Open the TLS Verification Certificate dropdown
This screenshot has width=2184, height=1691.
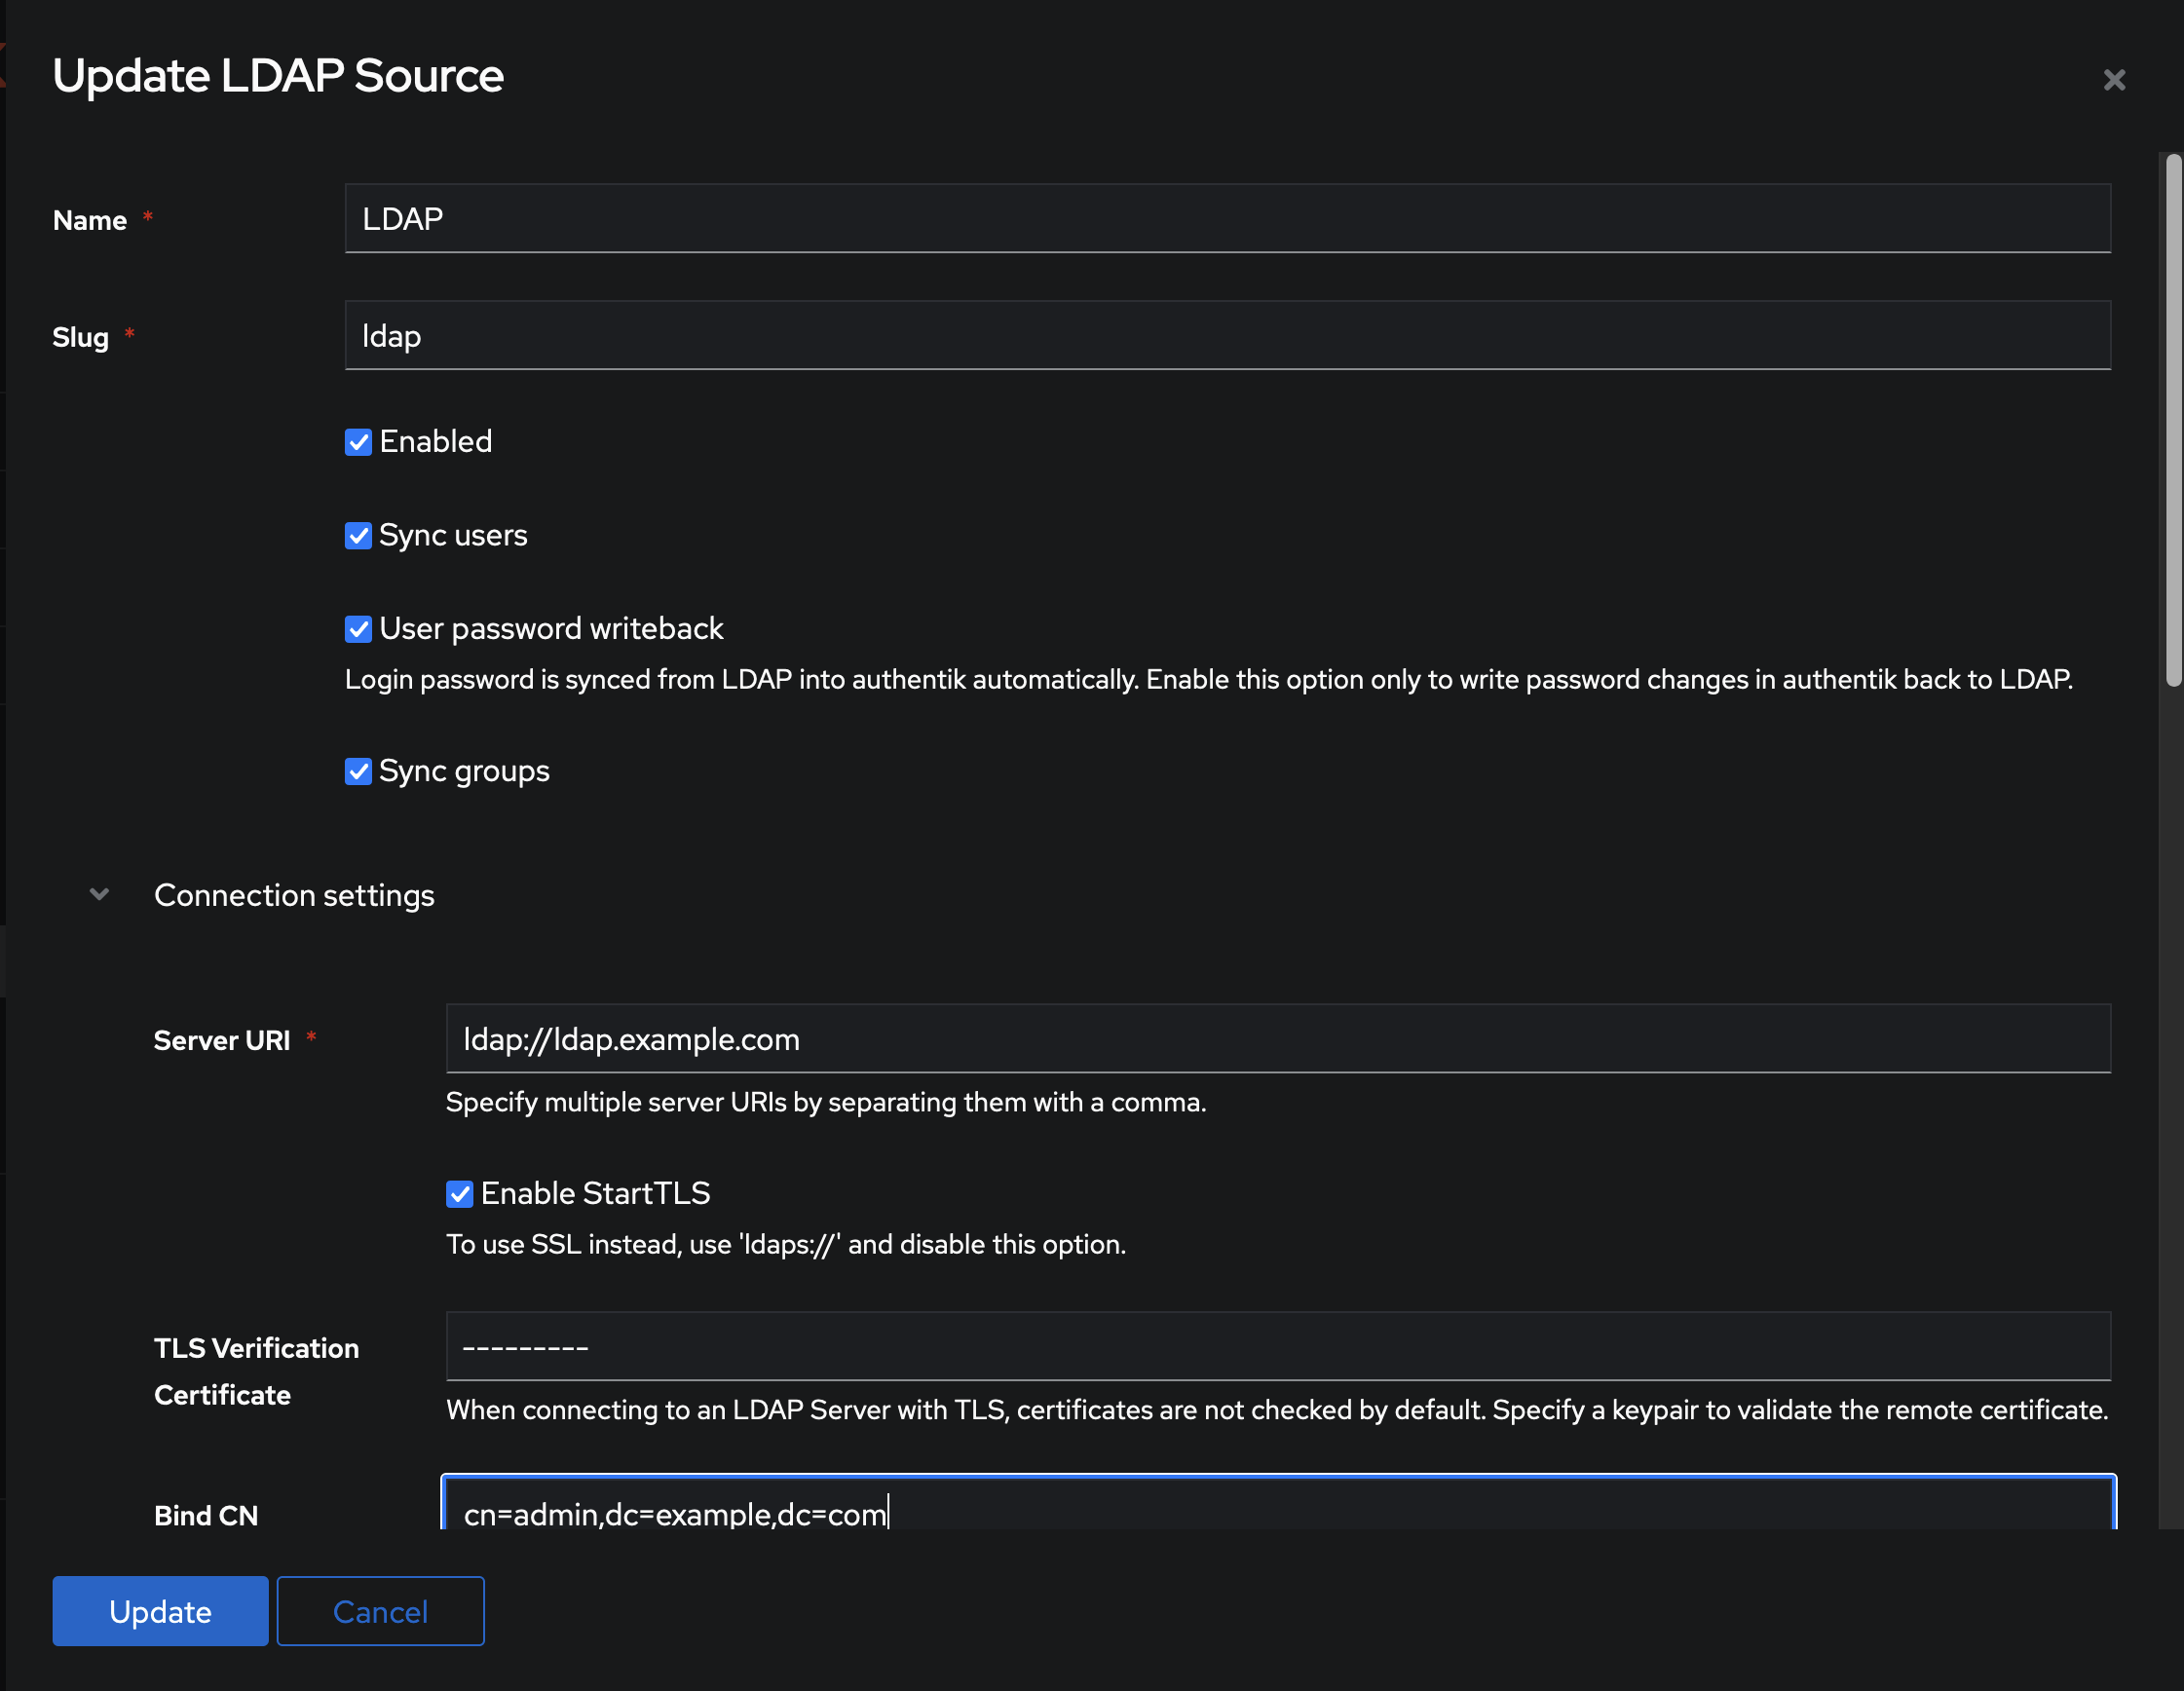(1277, 1346)
